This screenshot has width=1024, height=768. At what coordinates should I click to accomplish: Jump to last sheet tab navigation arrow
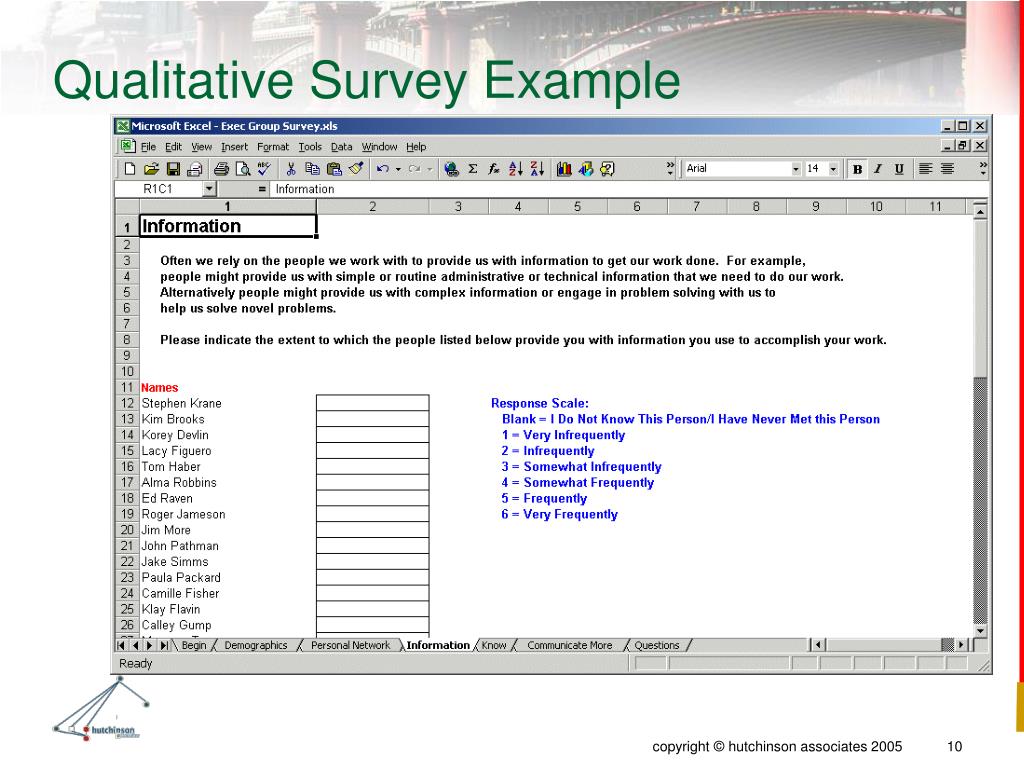click(x=165, y=645)
